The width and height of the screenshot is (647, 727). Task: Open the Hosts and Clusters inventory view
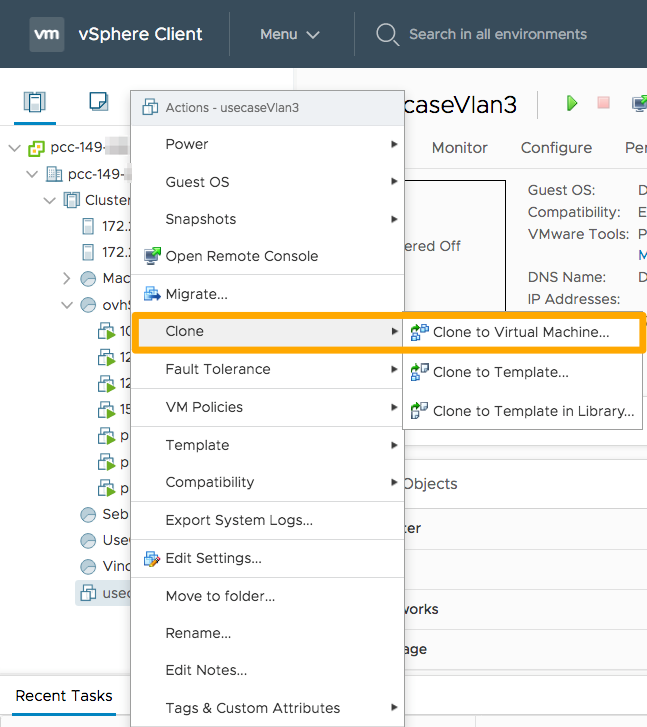[35, 101]
